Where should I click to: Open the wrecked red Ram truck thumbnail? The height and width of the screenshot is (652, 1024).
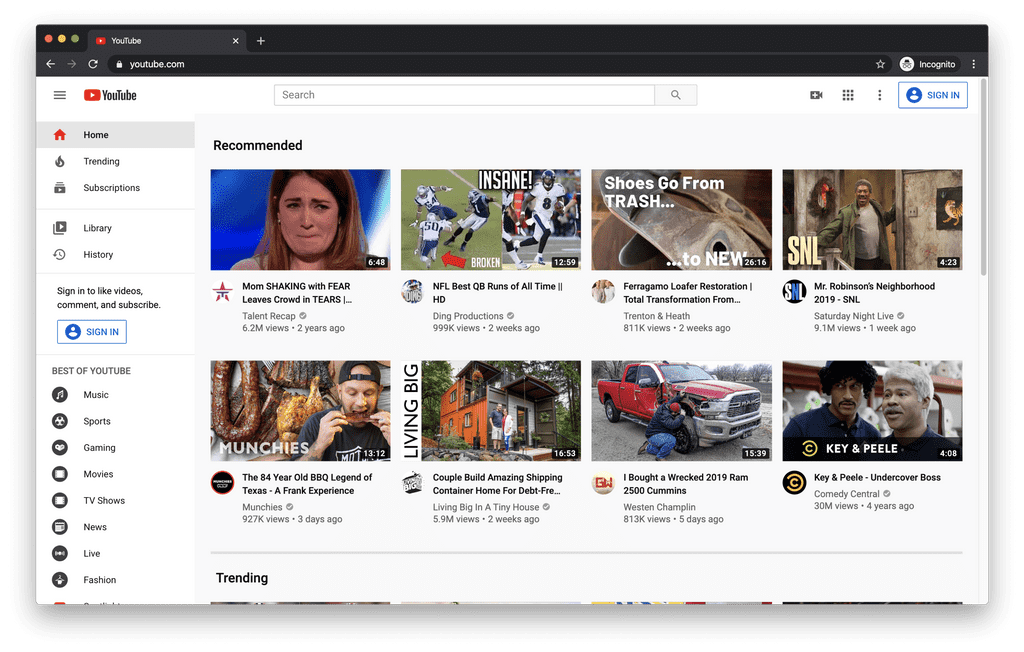681,411
